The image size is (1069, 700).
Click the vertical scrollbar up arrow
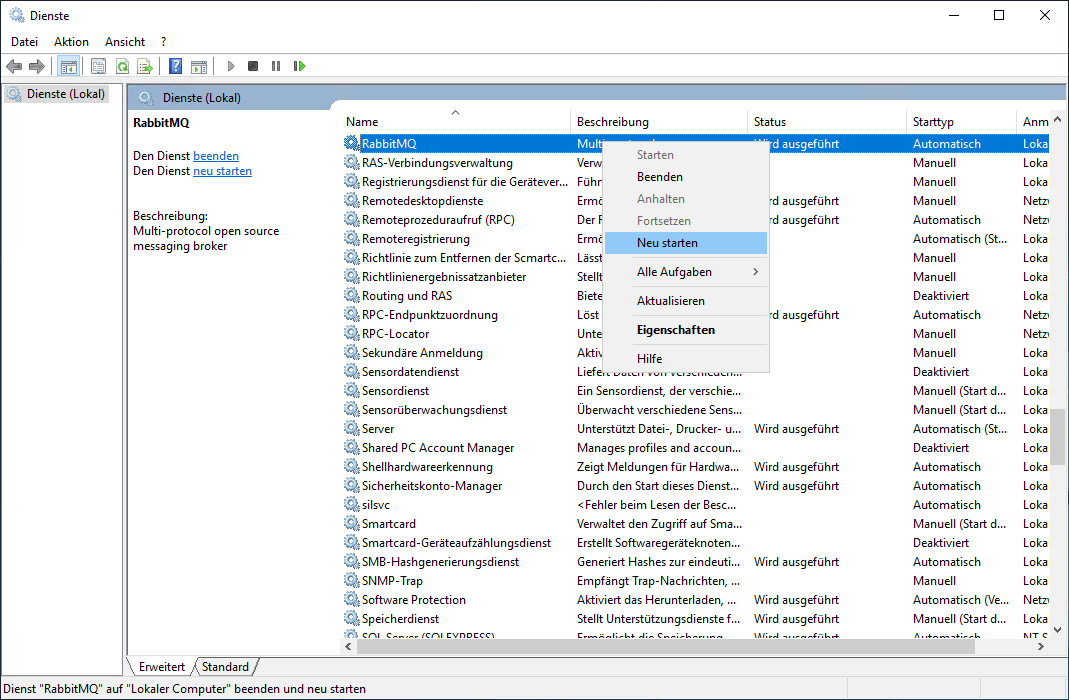pyautogui.click(x=1057, y=119)
